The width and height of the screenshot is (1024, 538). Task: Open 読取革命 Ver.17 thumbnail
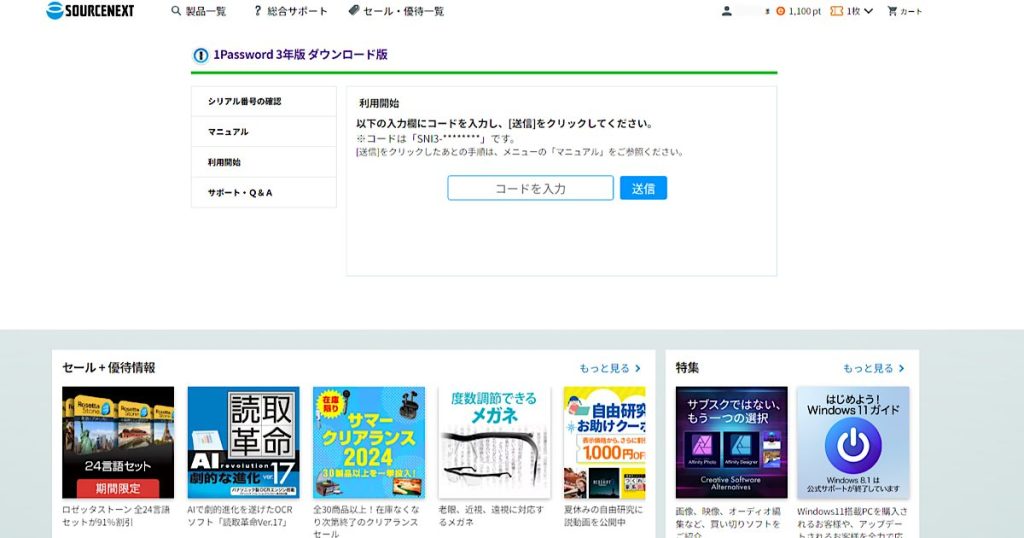click(x=244, y=442)
